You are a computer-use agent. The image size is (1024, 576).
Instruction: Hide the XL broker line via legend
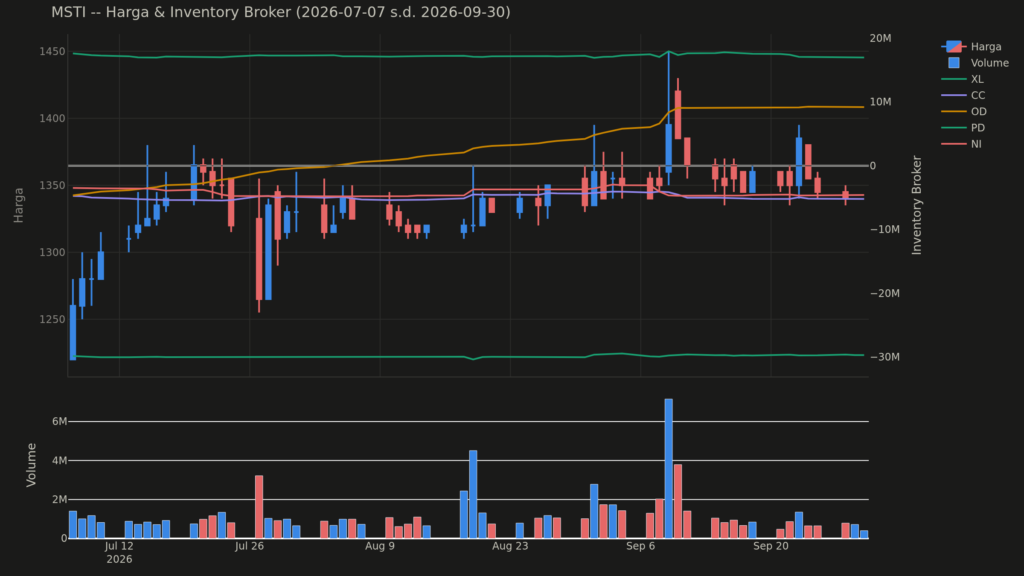(x=963, y=79)
